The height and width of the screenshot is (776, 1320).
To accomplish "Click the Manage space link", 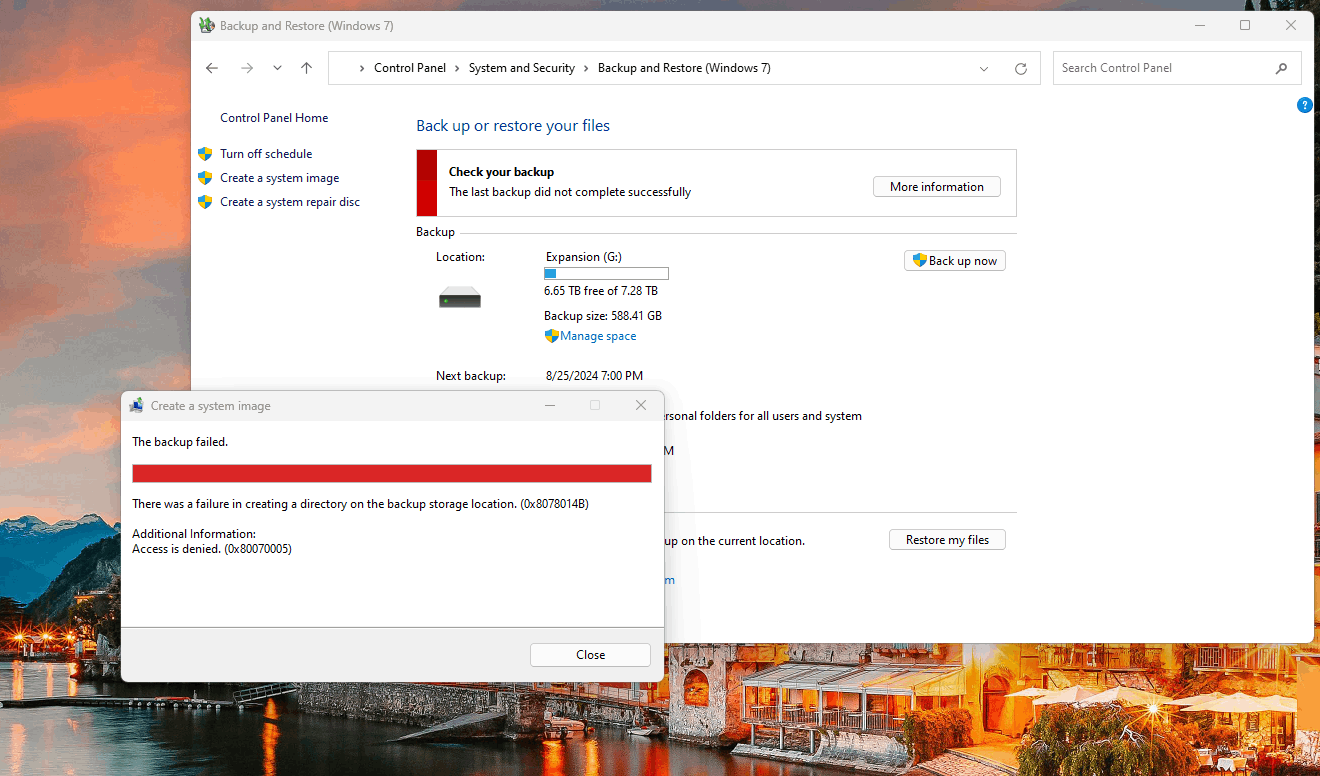I will point(598,336).
